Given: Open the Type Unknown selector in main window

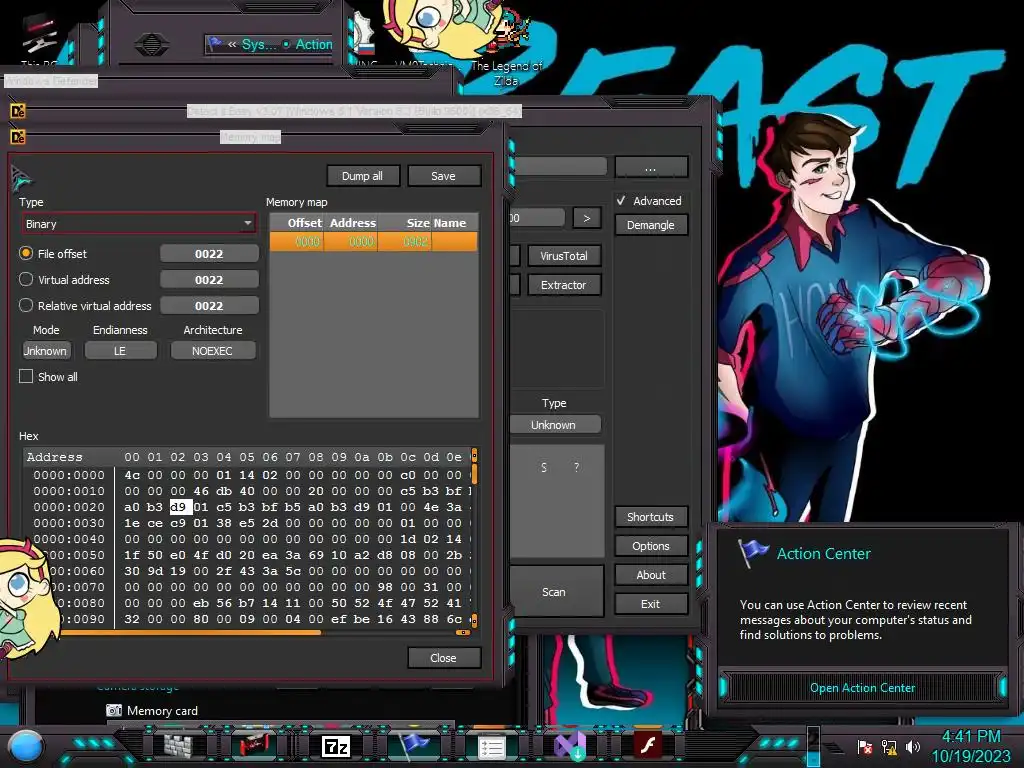Looking at the screenshot, I should click(x=554, y=424).
